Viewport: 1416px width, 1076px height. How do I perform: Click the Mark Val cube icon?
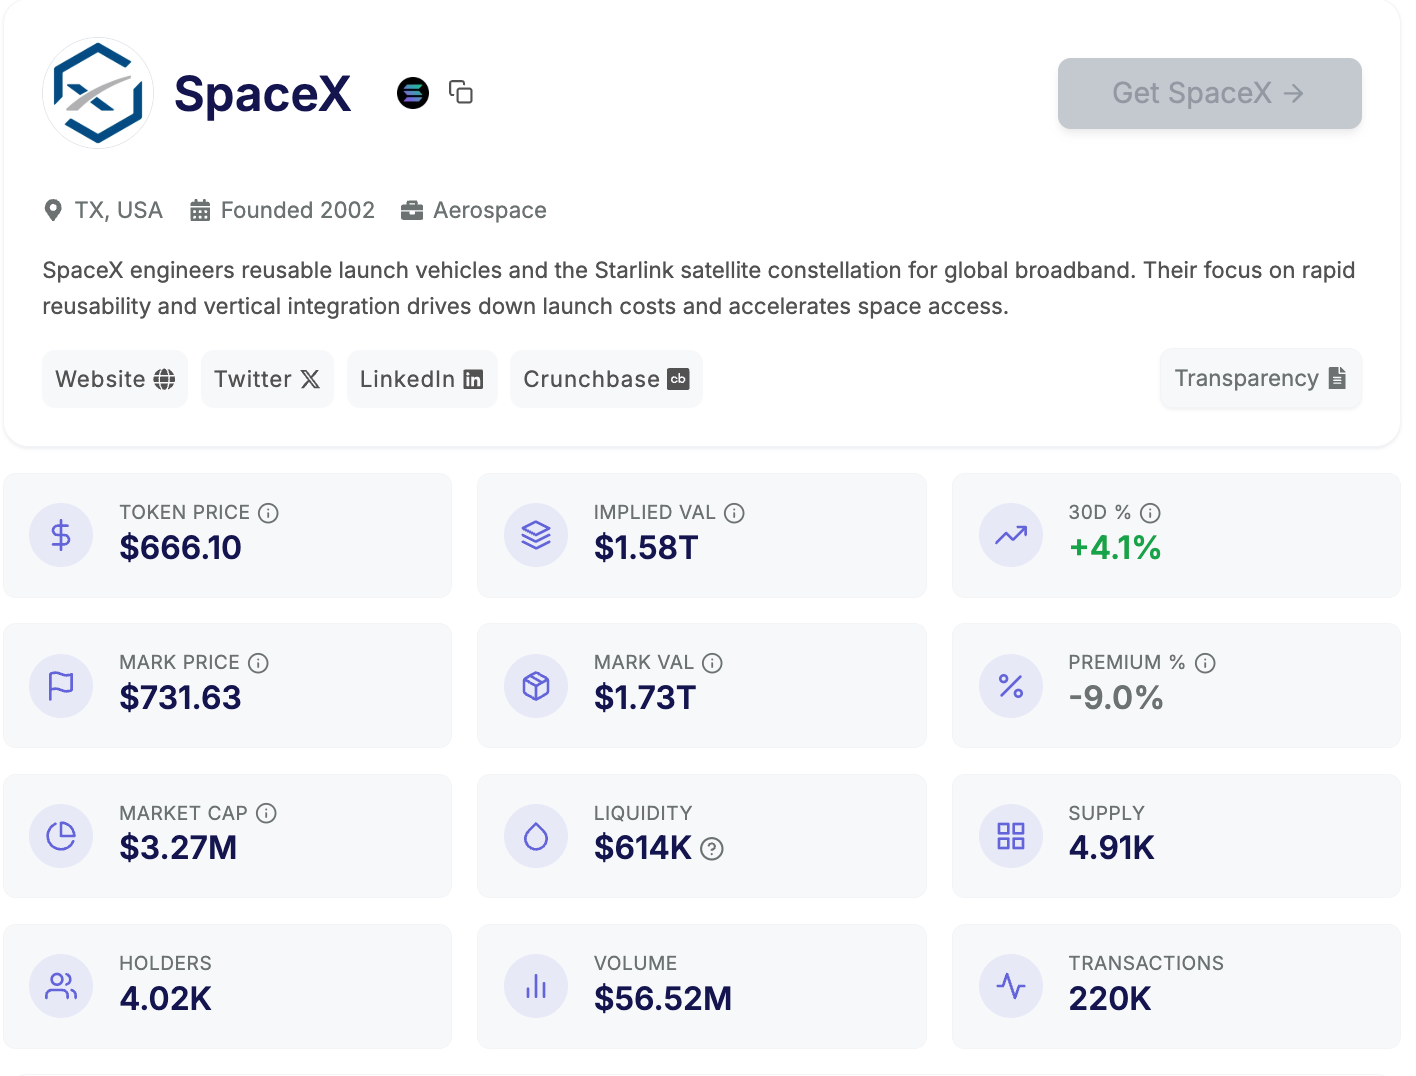(536, 686)
